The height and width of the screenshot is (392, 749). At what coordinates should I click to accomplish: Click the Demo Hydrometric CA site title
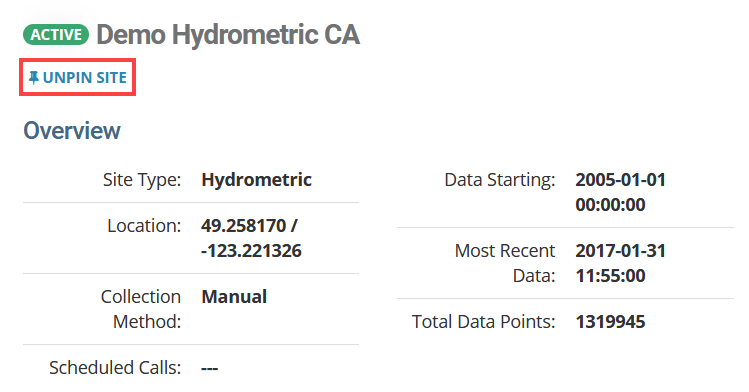click(x=228, y=35)
